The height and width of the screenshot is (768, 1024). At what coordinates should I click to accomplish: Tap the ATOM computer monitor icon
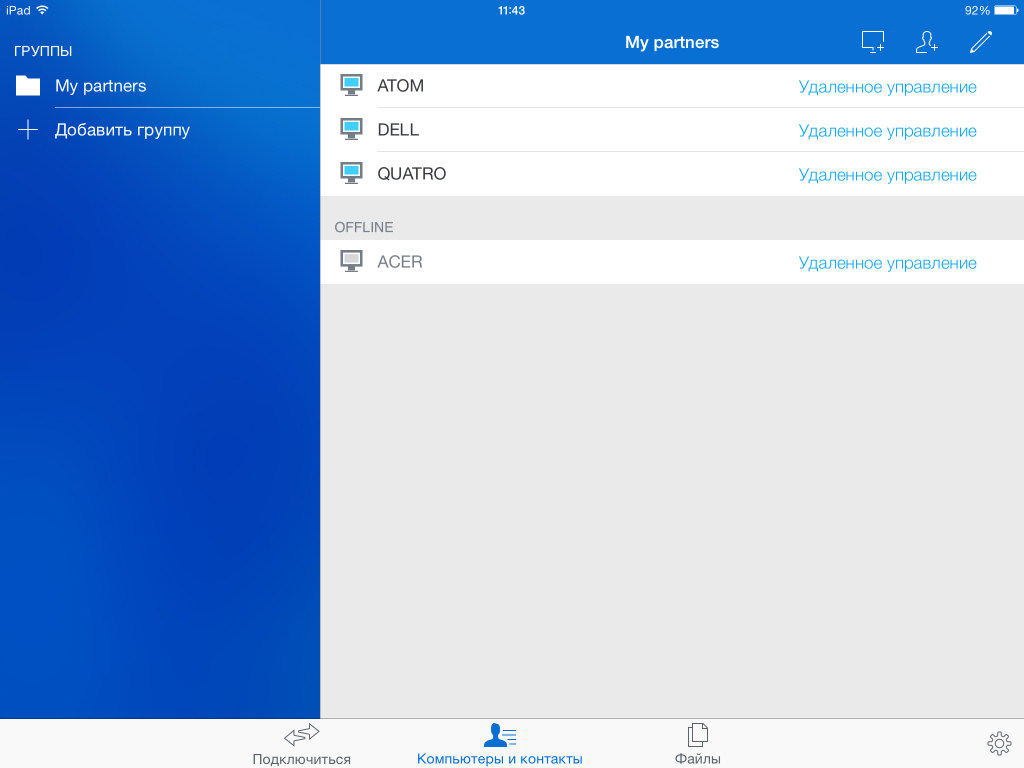coord(351,86)
